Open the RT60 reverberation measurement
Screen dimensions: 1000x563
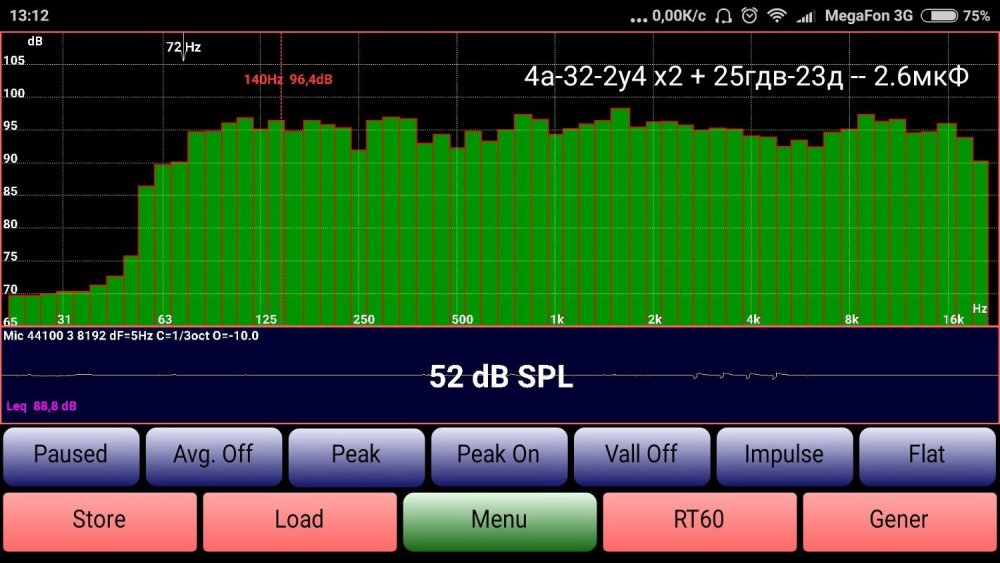click(699, 520)
